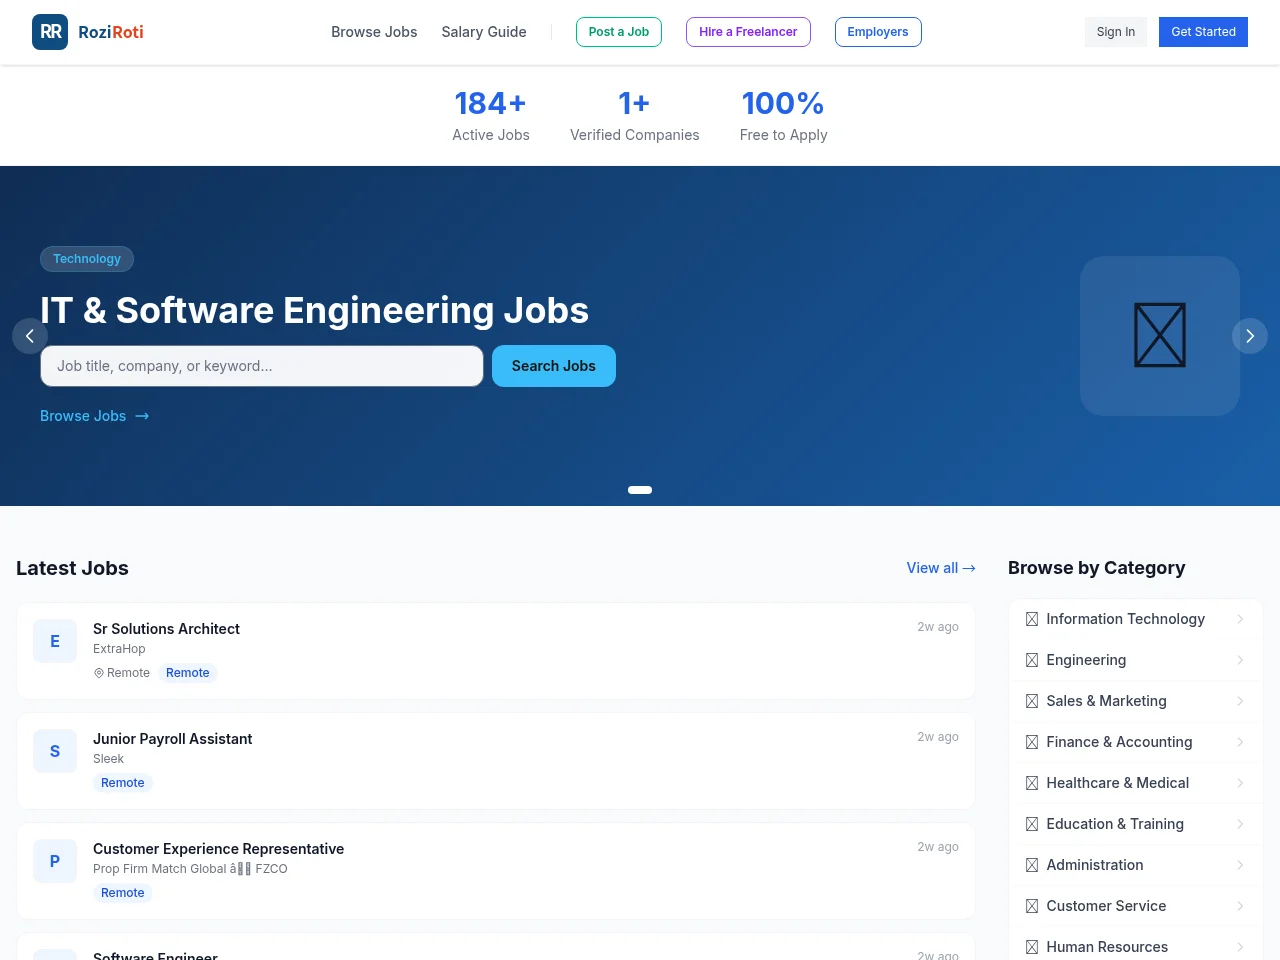Viewport: 1280px width, 960px height.
Task: Click the Healthcare & Medical category icon
Action: click(1032, 783)
